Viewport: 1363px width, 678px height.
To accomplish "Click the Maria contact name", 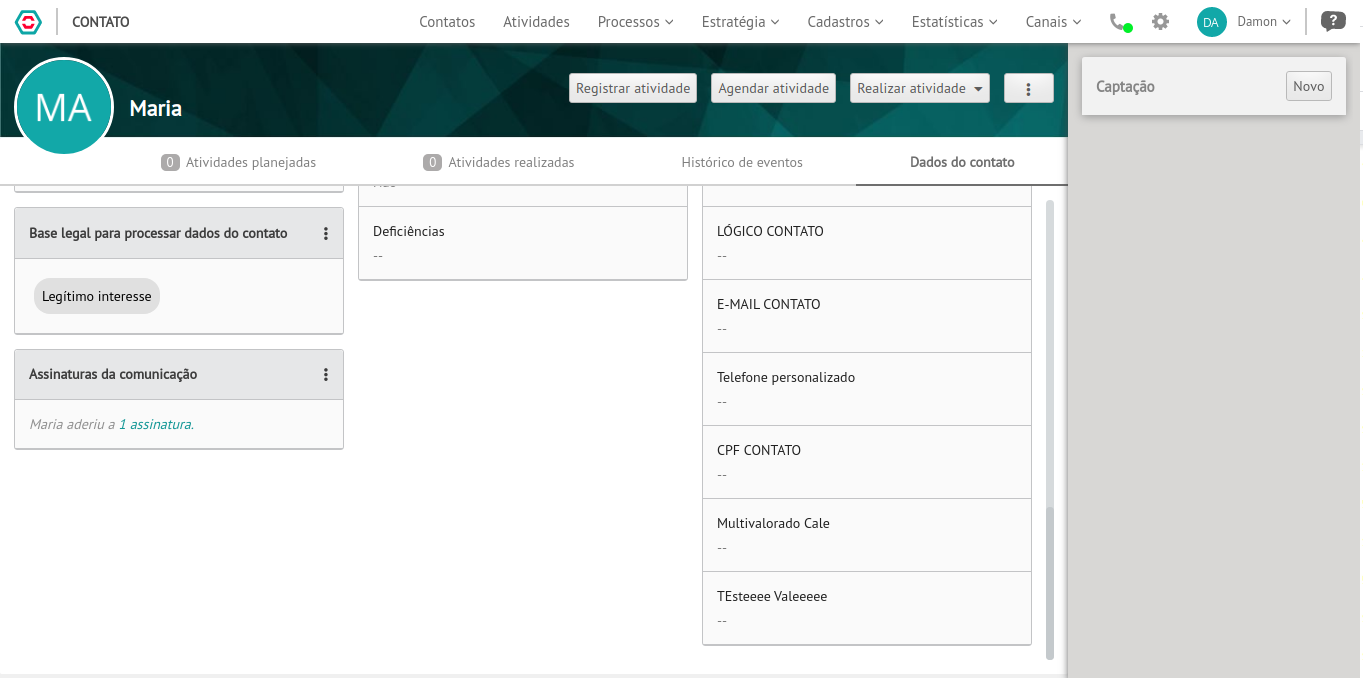I will click(x=156, y=108).
